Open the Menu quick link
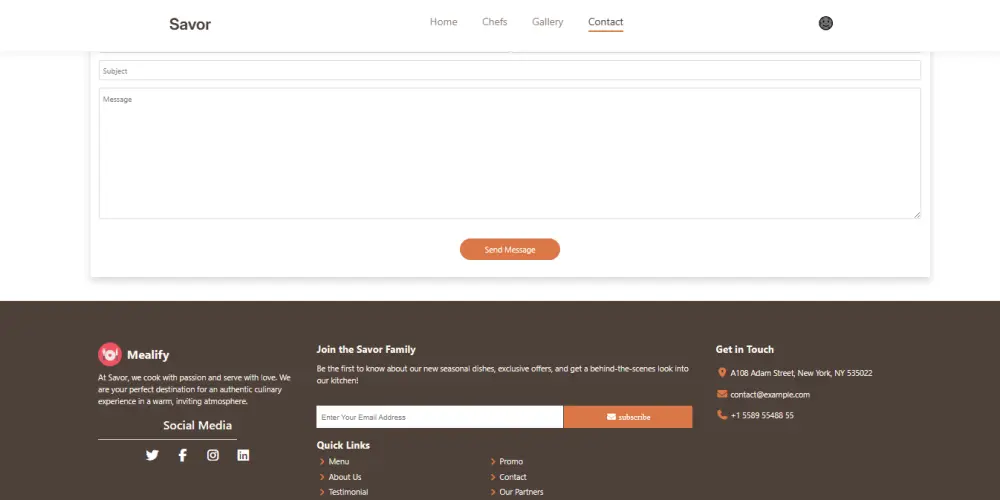1000x500 pixels. (339, 462)
